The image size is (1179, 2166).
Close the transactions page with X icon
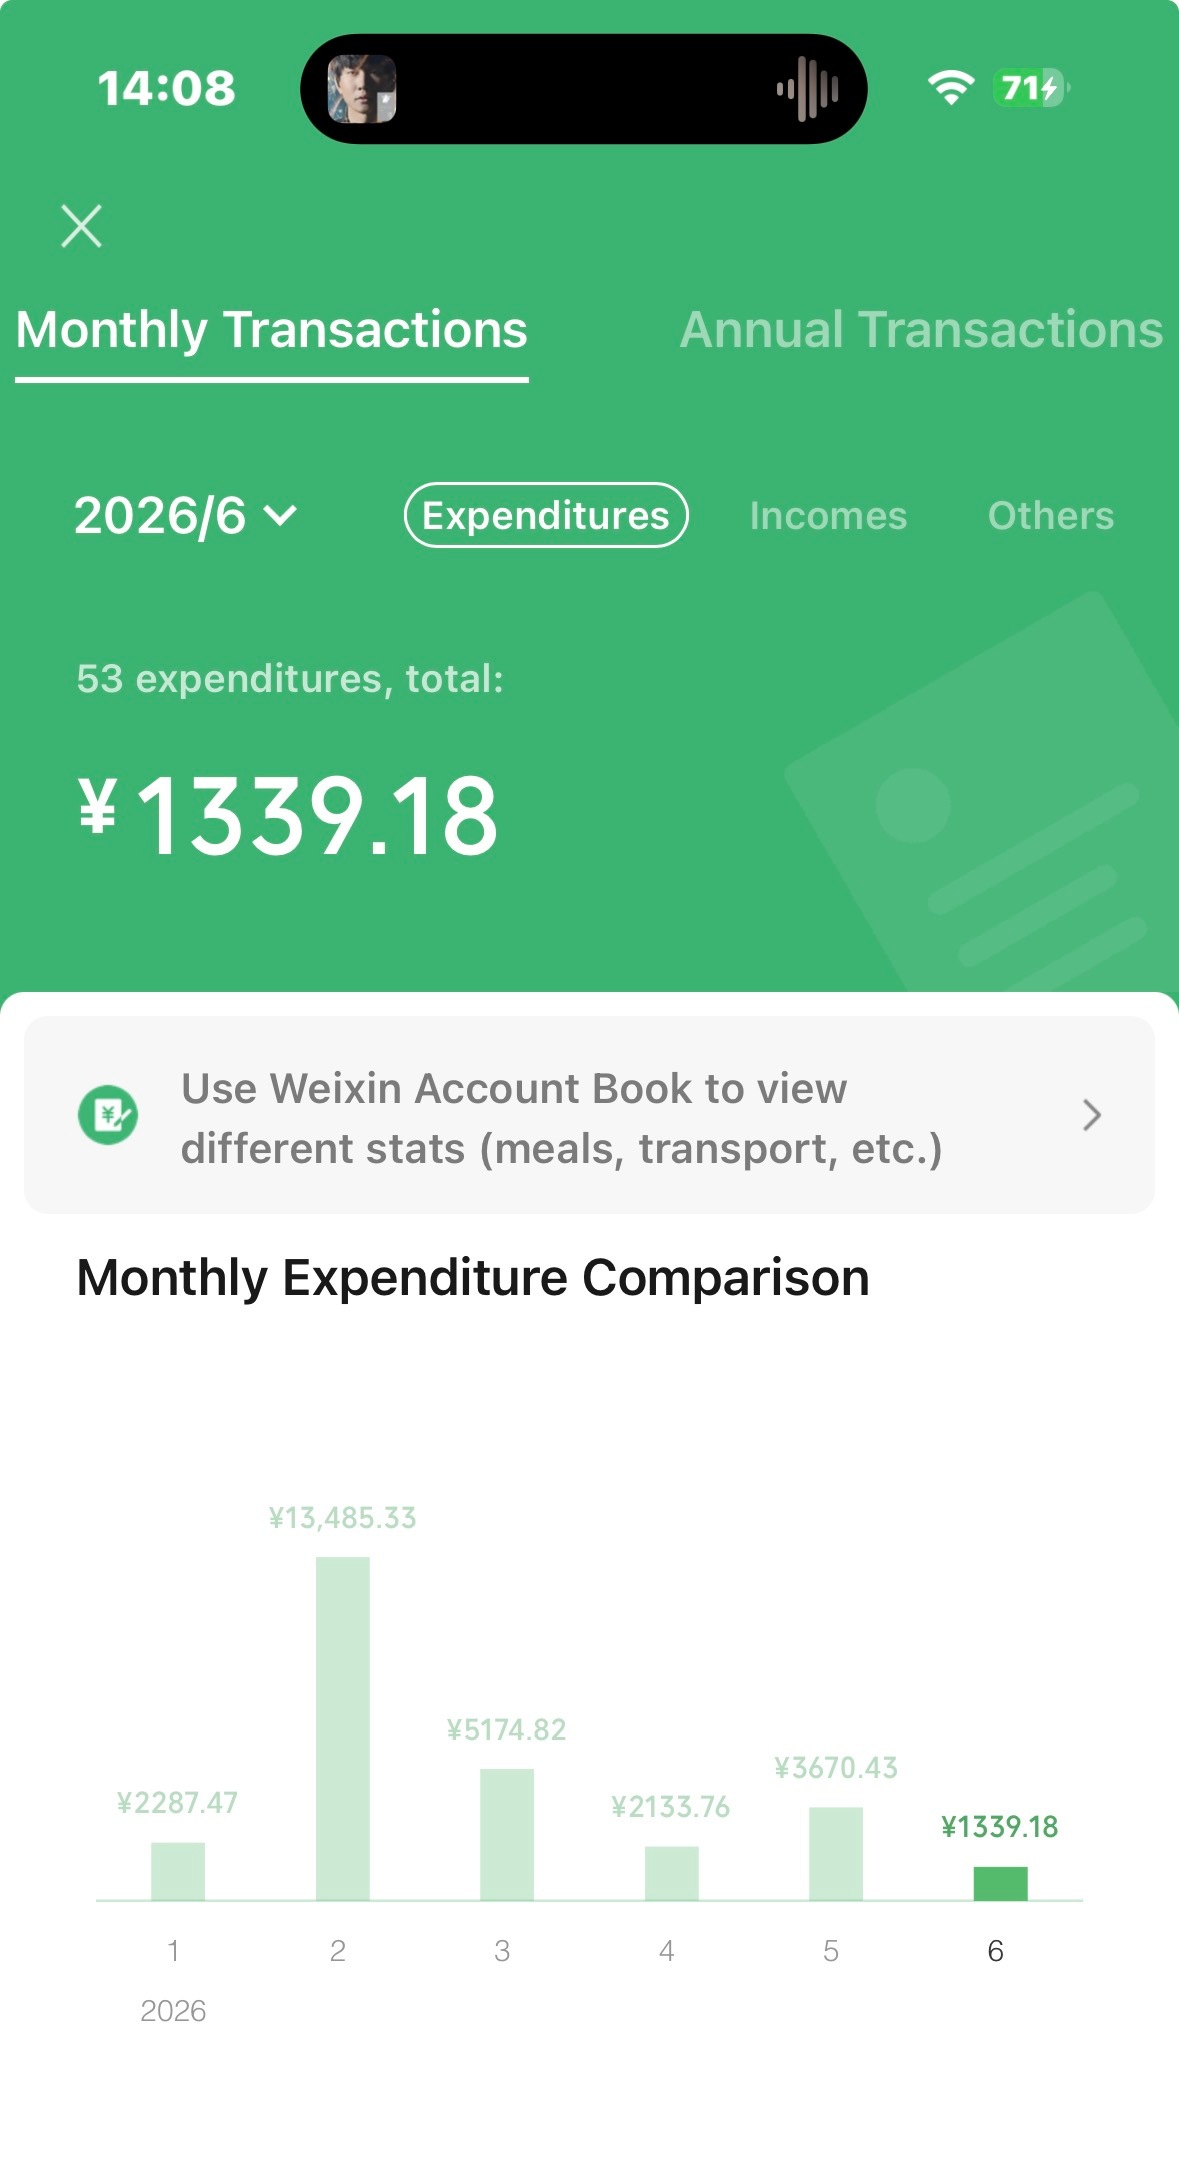pyautogui.click(x=81, y=226)
